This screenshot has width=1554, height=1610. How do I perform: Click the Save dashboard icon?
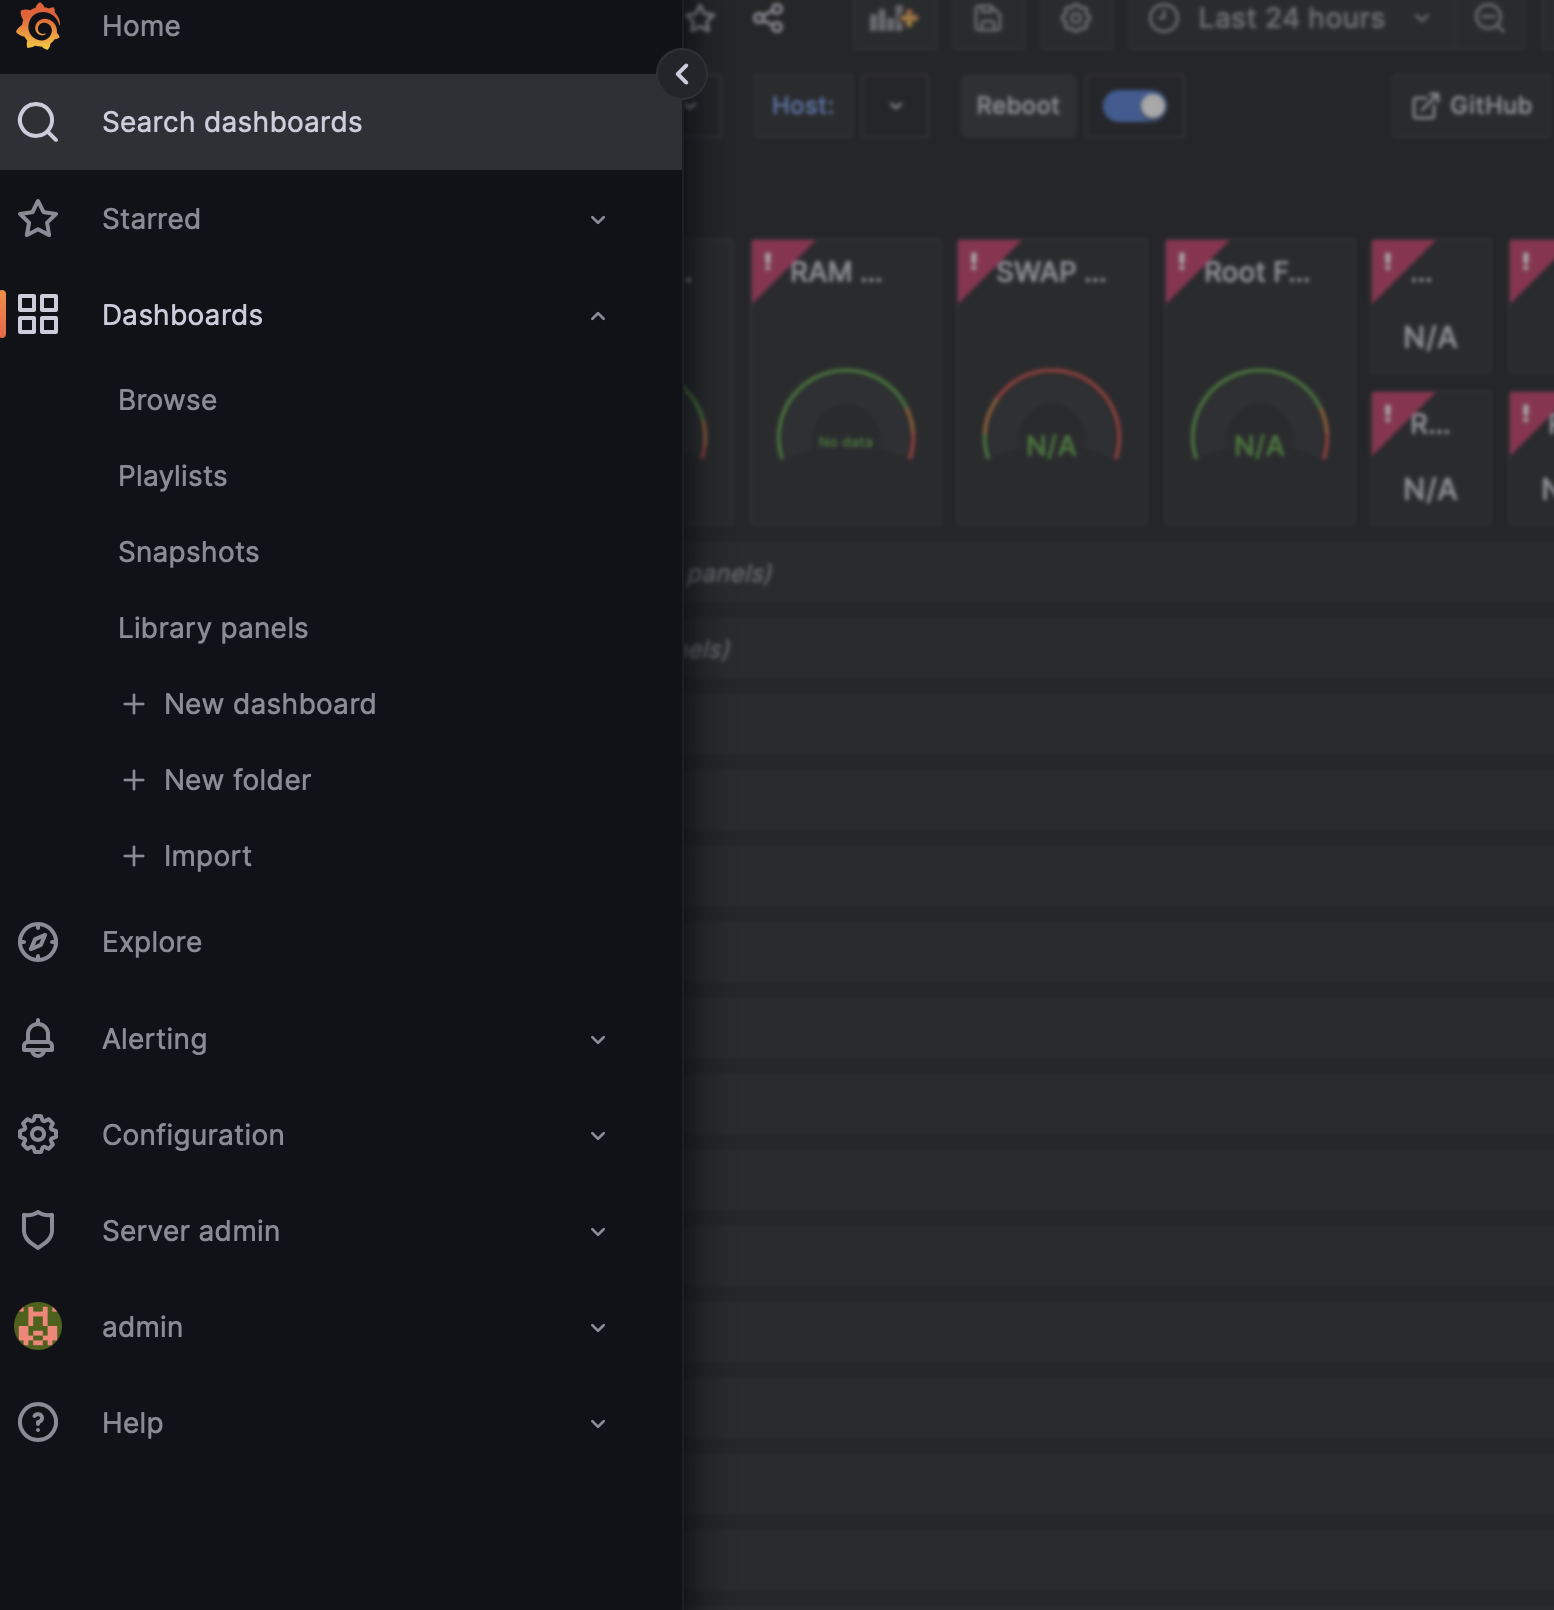(988, 18)
